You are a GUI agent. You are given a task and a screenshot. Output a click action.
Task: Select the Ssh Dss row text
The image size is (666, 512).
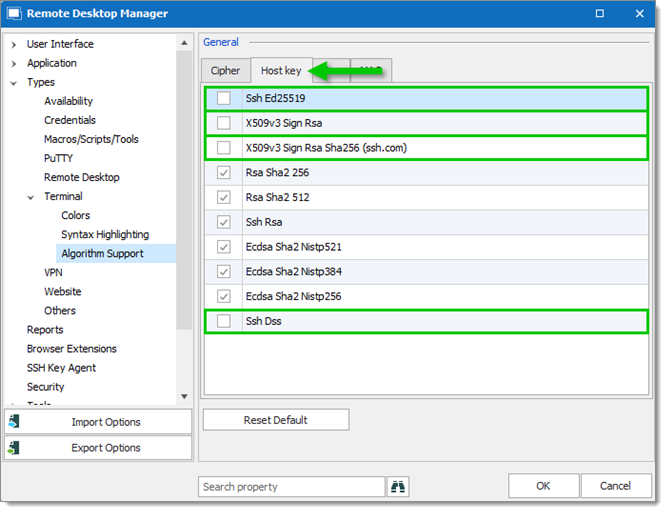(x=263, y=321)
